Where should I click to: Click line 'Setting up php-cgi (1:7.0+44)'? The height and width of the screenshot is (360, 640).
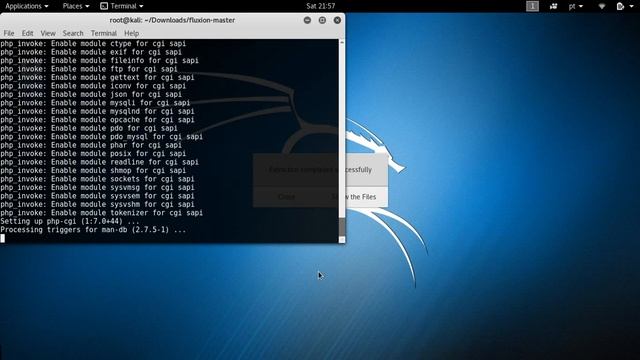pos(70,221)
